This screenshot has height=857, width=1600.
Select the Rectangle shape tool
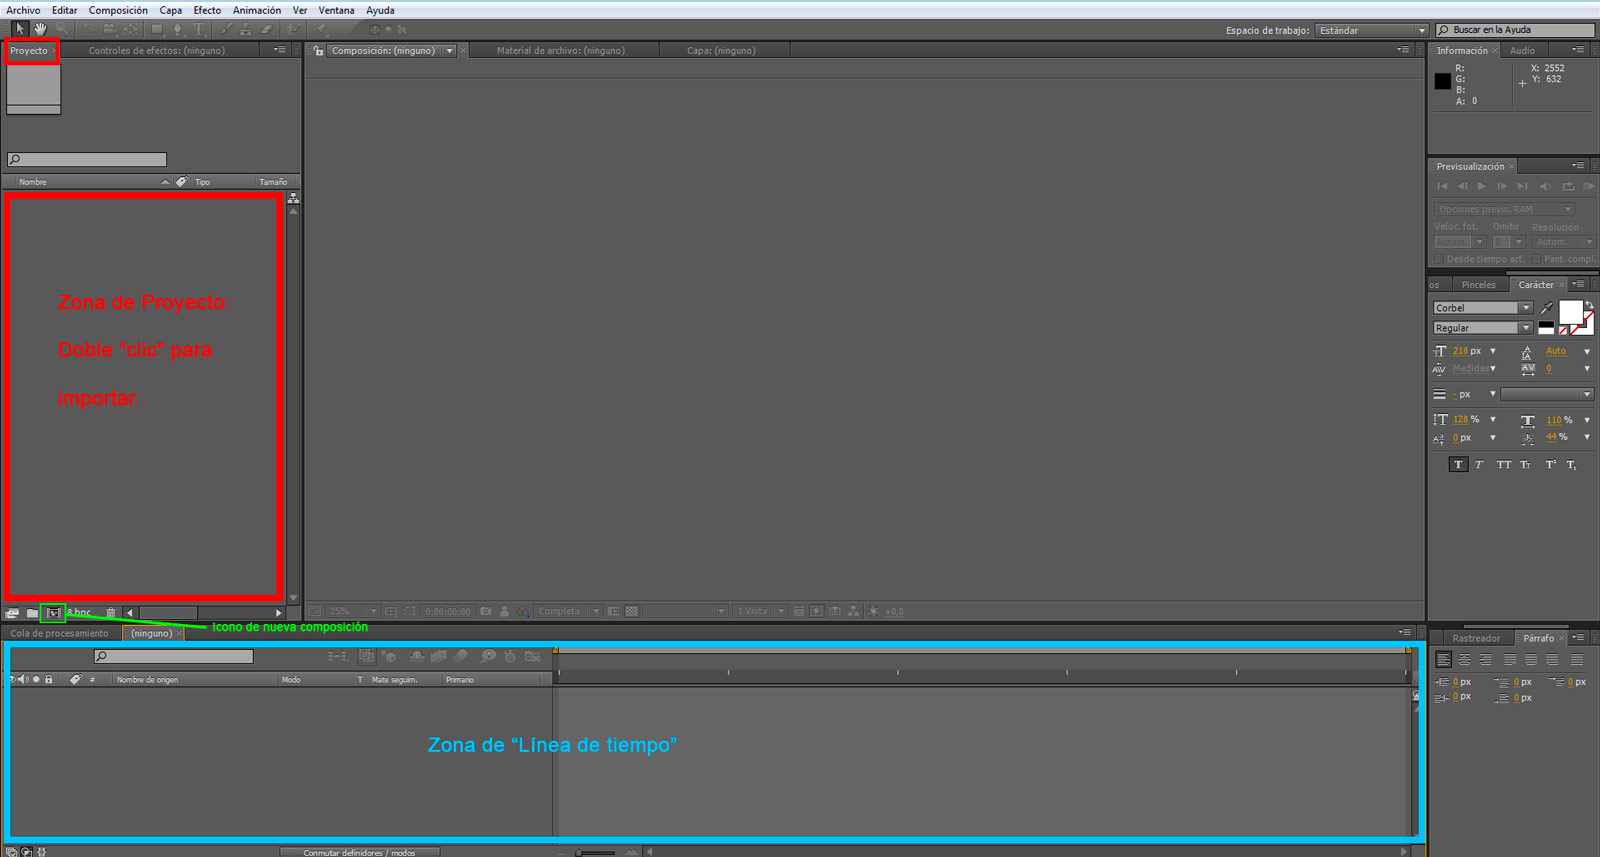coord(155,29)
